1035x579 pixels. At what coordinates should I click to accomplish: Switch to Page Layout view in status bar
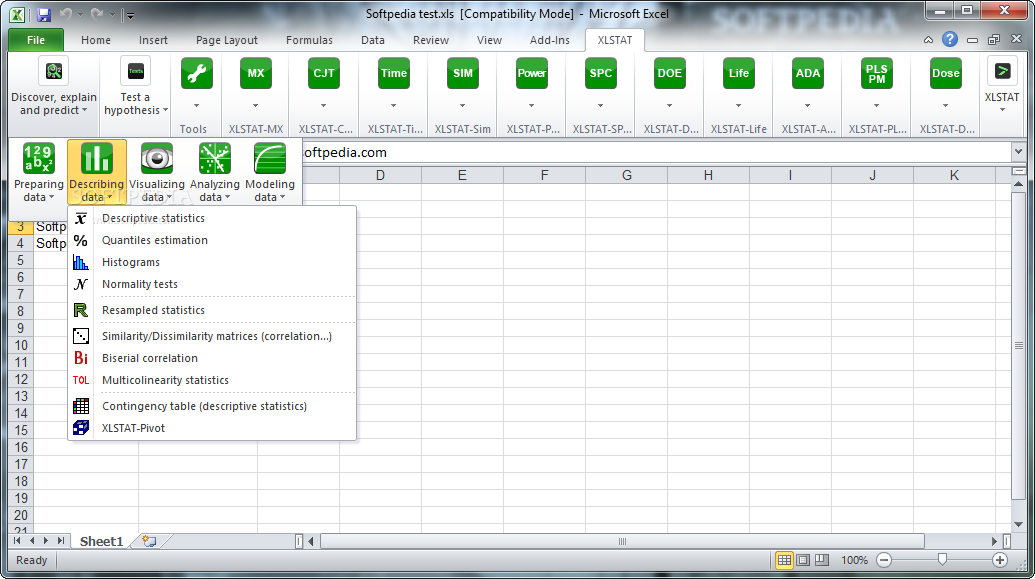click(803, 560)
